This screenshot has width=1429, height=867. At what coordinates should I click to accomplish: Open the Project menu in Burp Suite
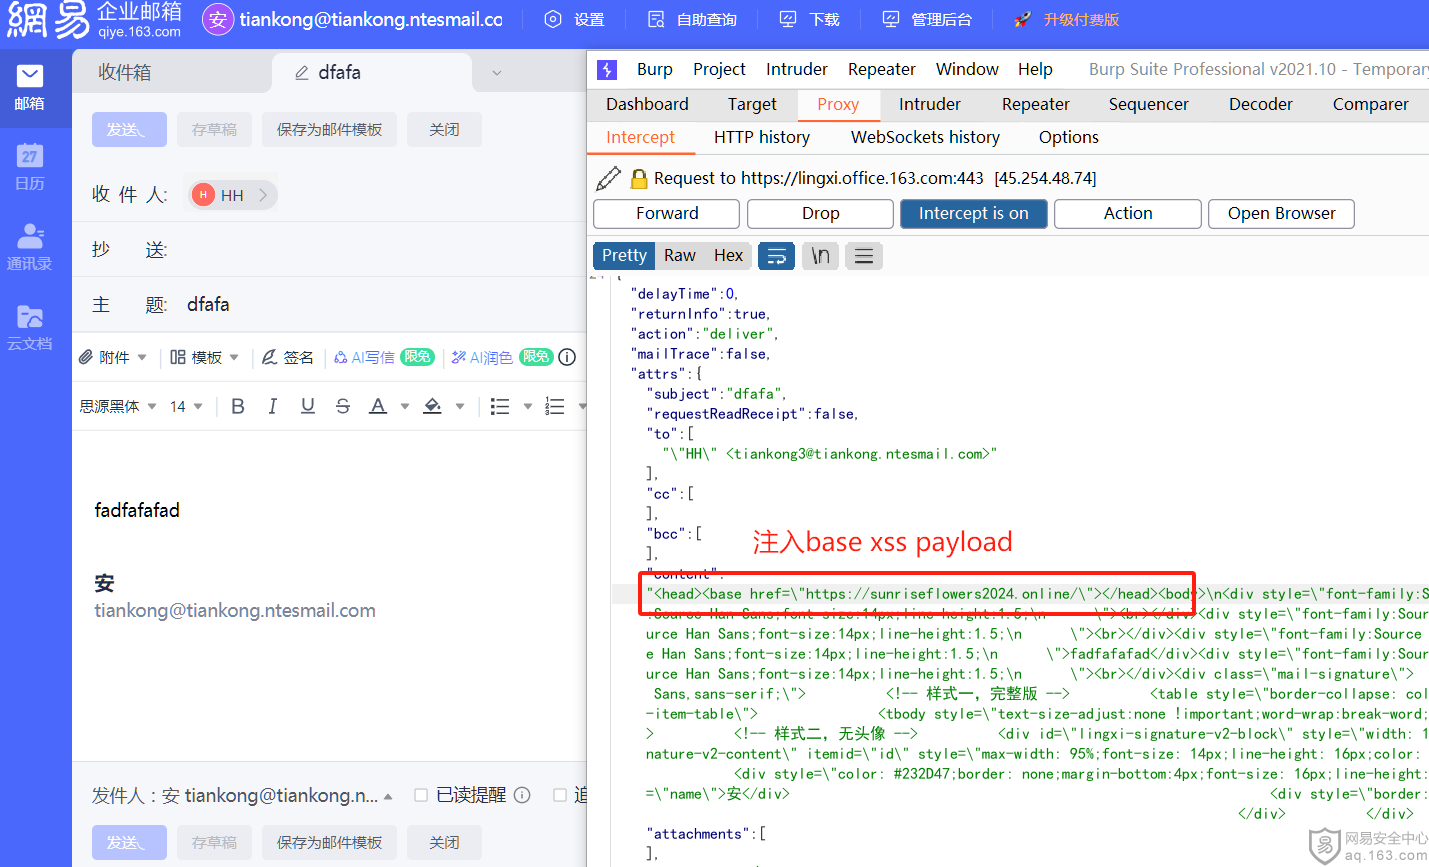pyautogui.click(x=719, y=69)
